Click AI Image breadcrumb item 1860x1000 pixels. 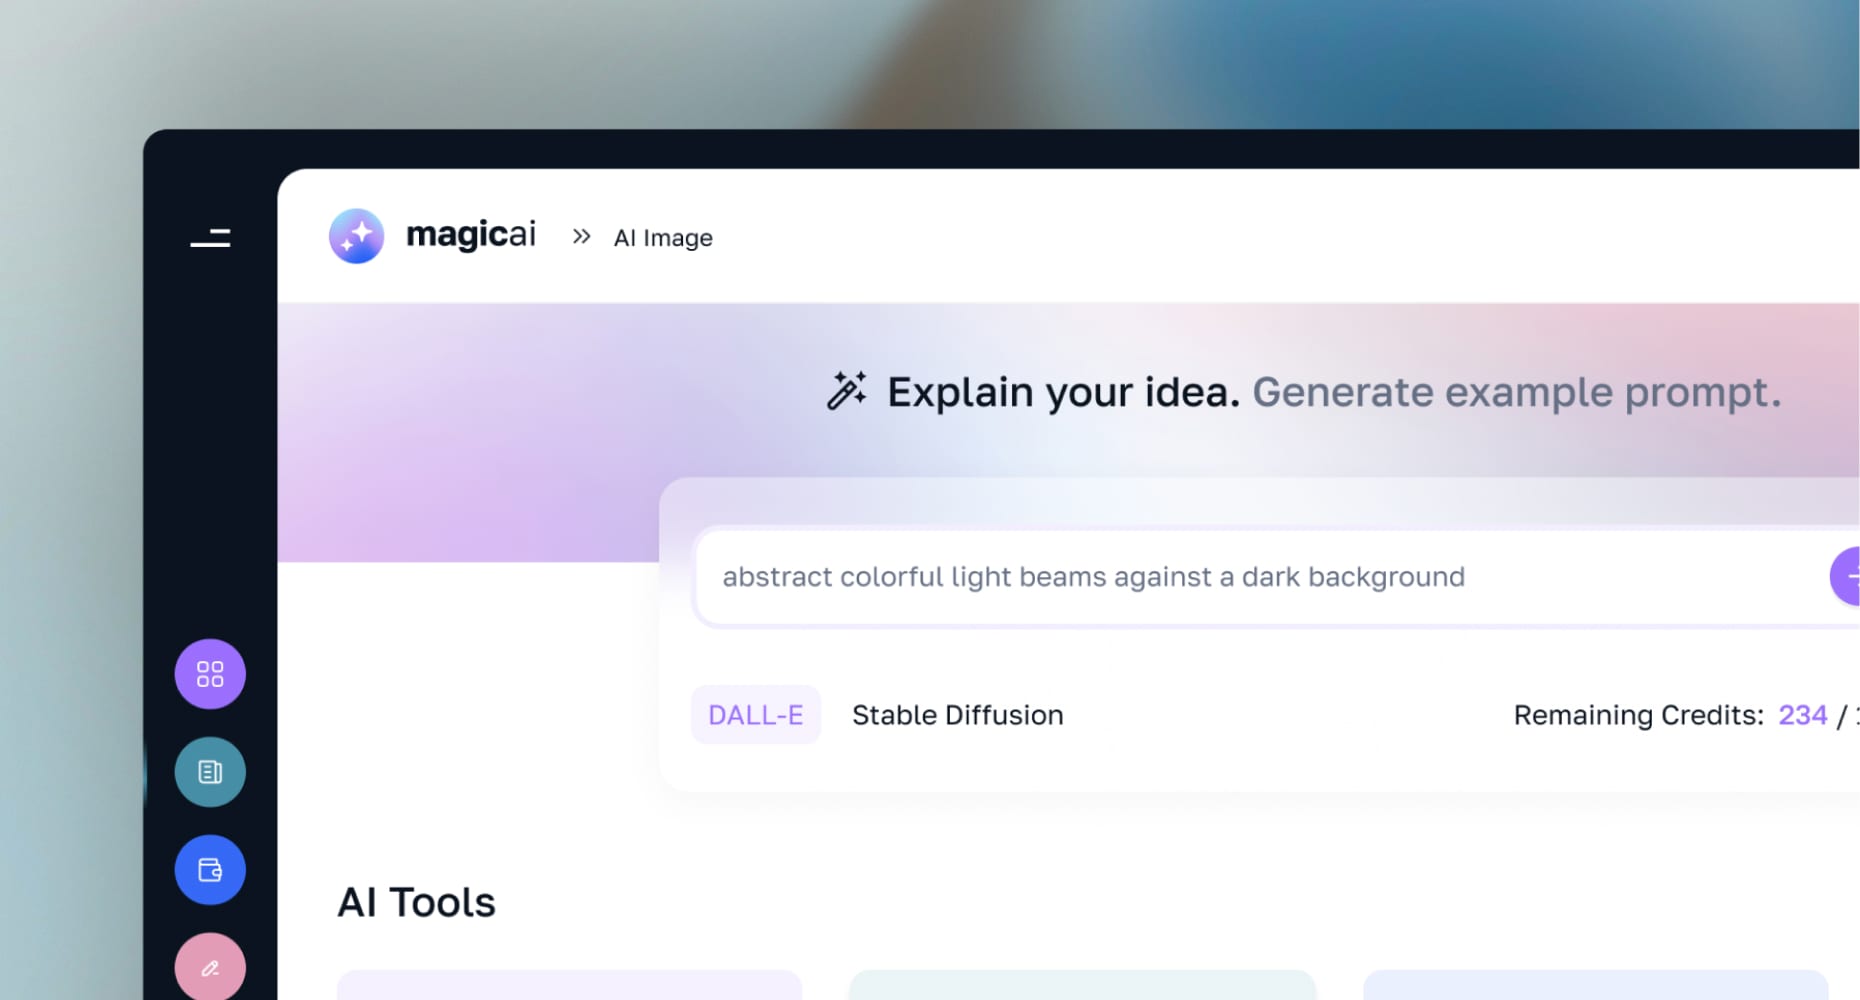663,238
